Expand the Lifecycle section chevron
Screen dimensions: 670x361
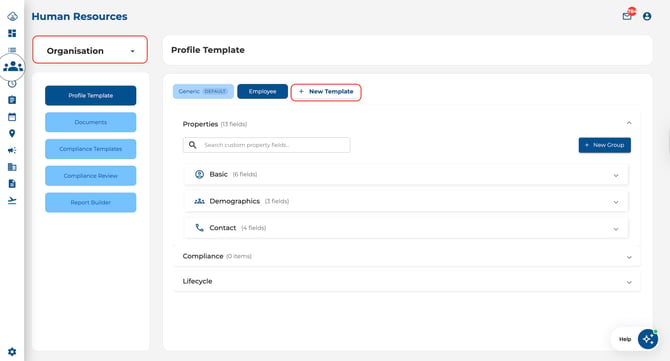point(629,282)
